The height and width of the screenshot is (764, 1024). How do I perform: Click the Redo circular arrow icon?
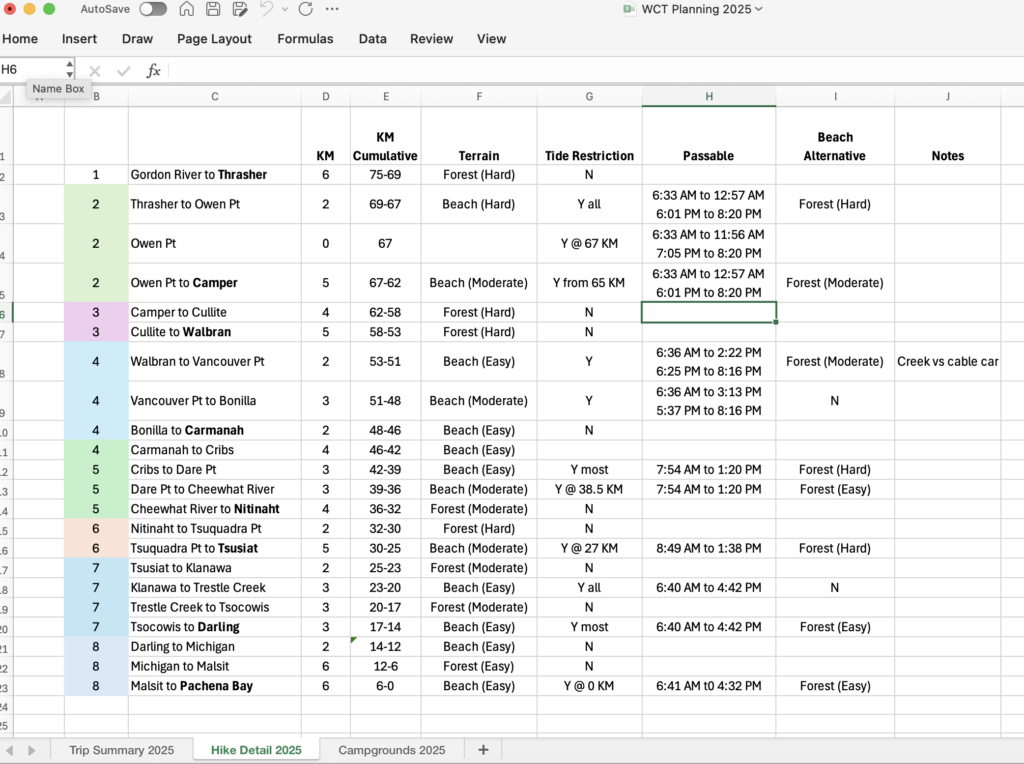[306, 9]
